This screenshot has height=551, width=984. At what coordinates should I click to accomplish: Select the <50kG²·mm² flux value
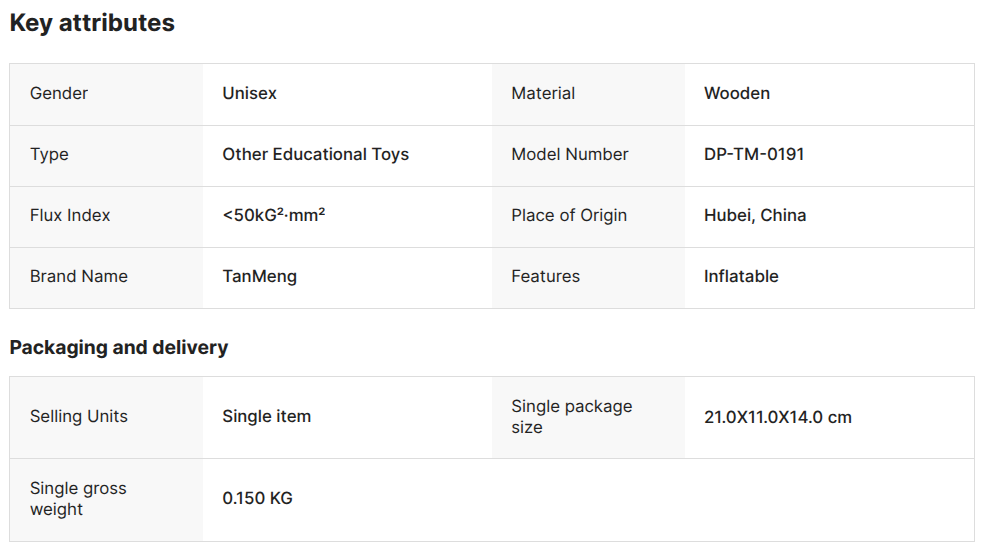[274, 215]
